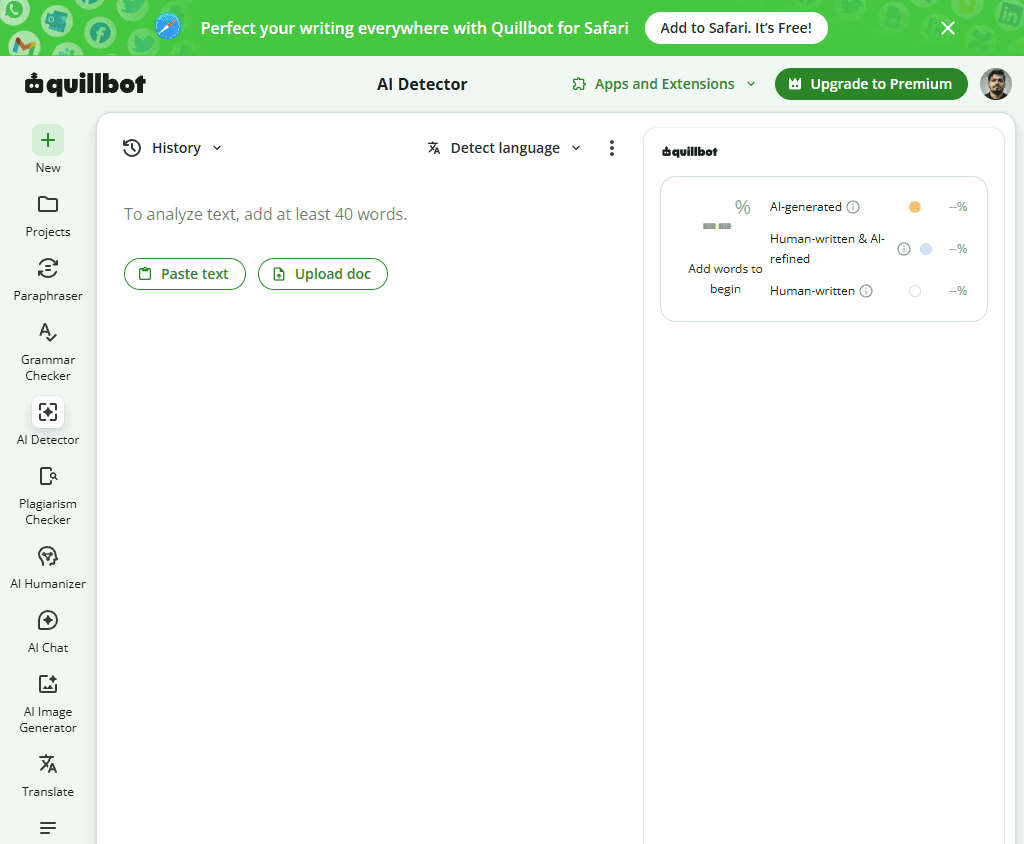The image size is (1024, 844).
Task: Click the Paste text button
Action: coord(185,274)
